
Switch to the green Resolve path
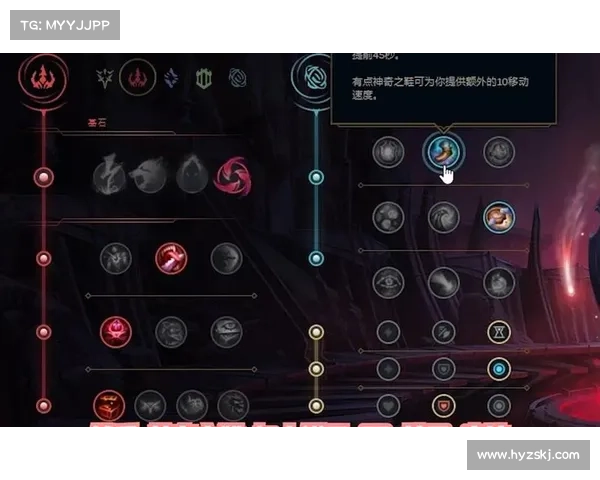pos(204,78)
